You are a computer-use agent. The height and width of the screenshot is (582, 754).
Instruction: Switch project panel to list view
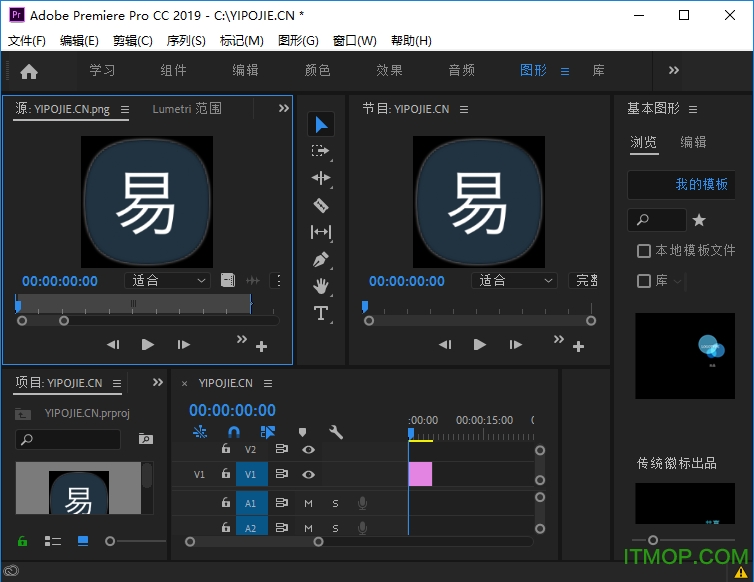[52, 541]
